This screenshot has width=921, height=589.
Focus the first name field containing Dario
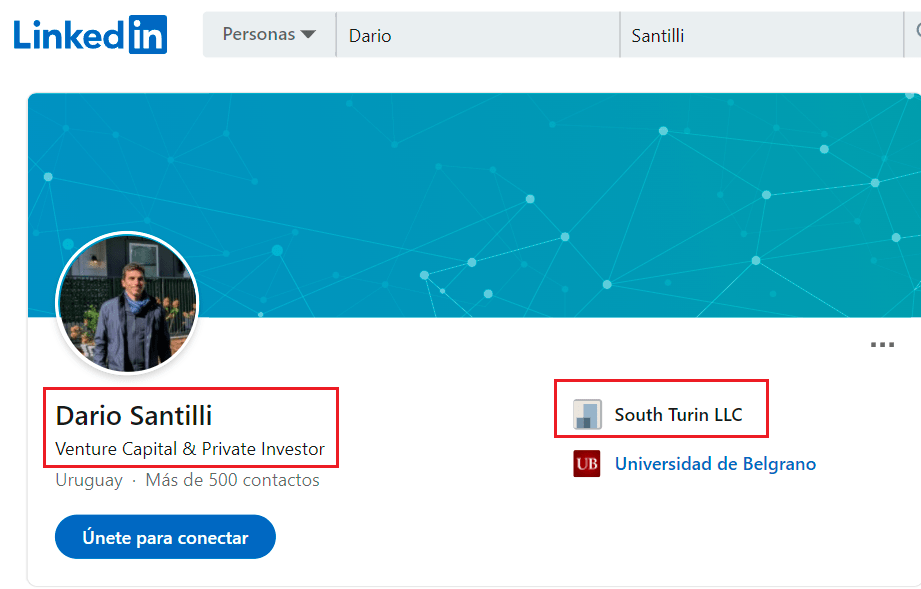[477, 35]
